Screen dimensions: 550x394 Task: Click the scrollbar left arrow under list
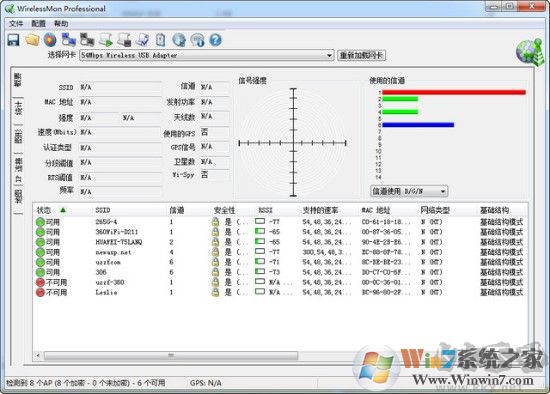38,355
